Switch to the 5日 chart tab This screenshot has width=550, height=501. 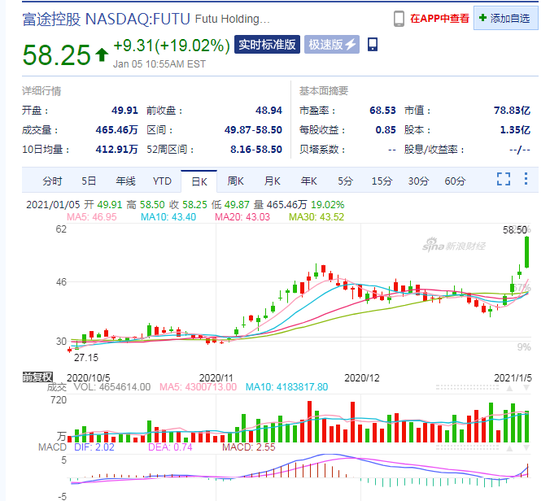coord(89,181)
